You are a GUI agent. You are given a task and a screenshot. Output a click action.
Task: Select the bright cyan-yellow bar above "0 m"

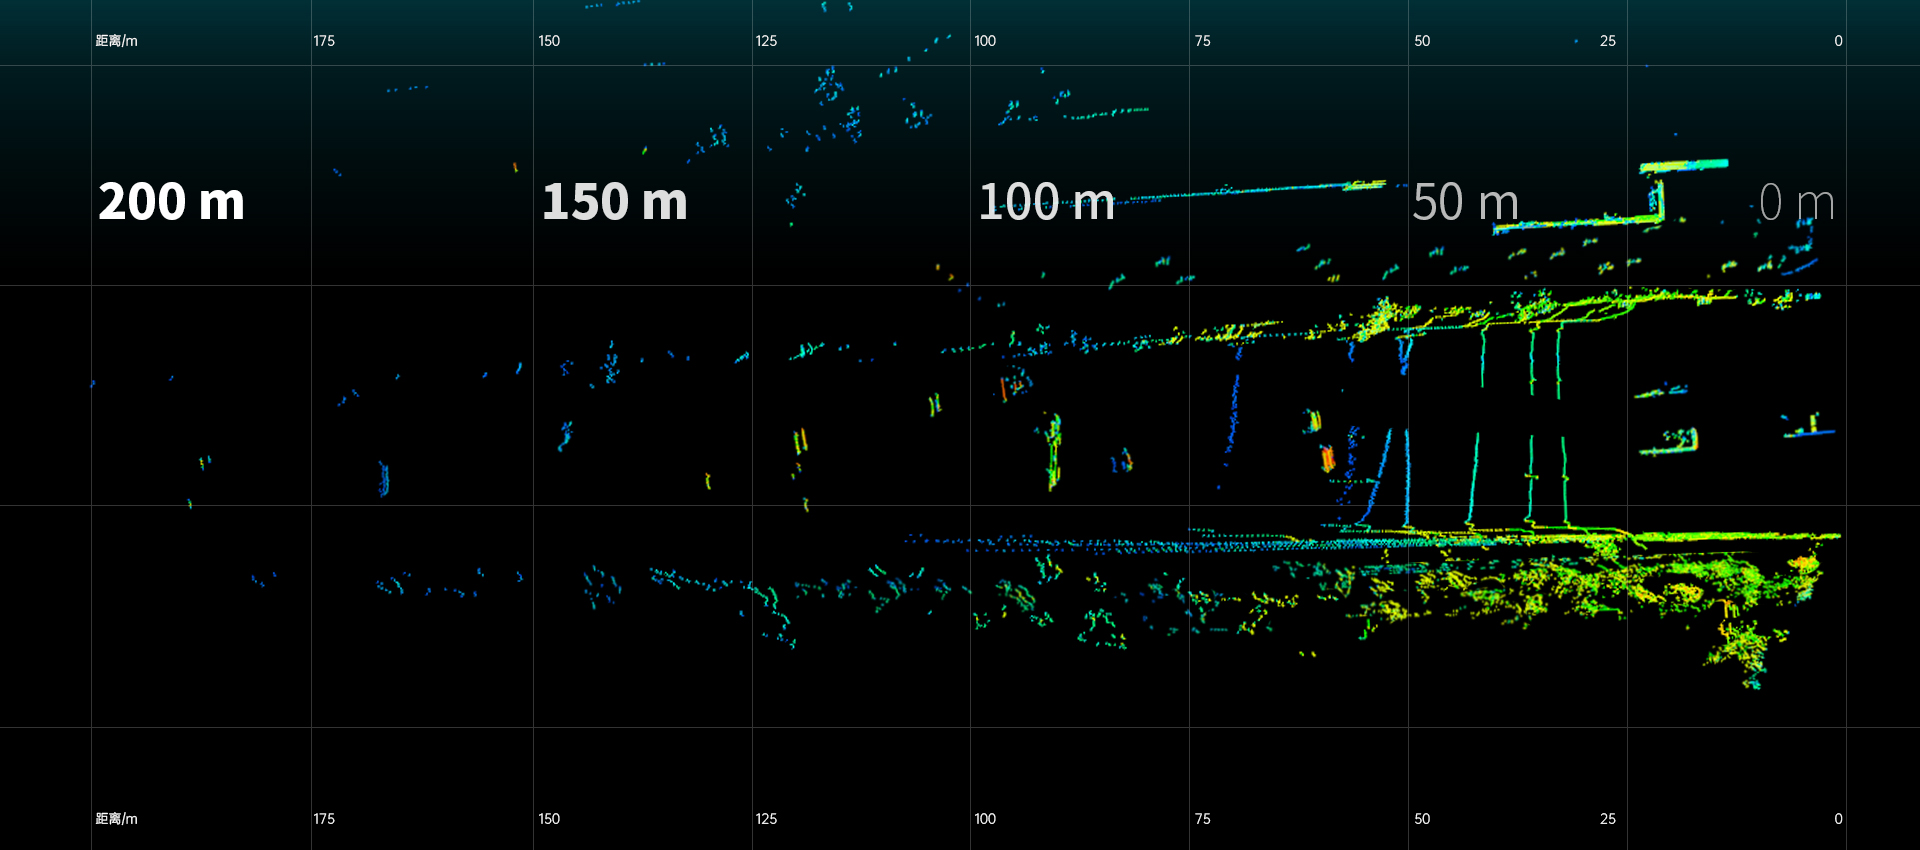point(1684,165)
